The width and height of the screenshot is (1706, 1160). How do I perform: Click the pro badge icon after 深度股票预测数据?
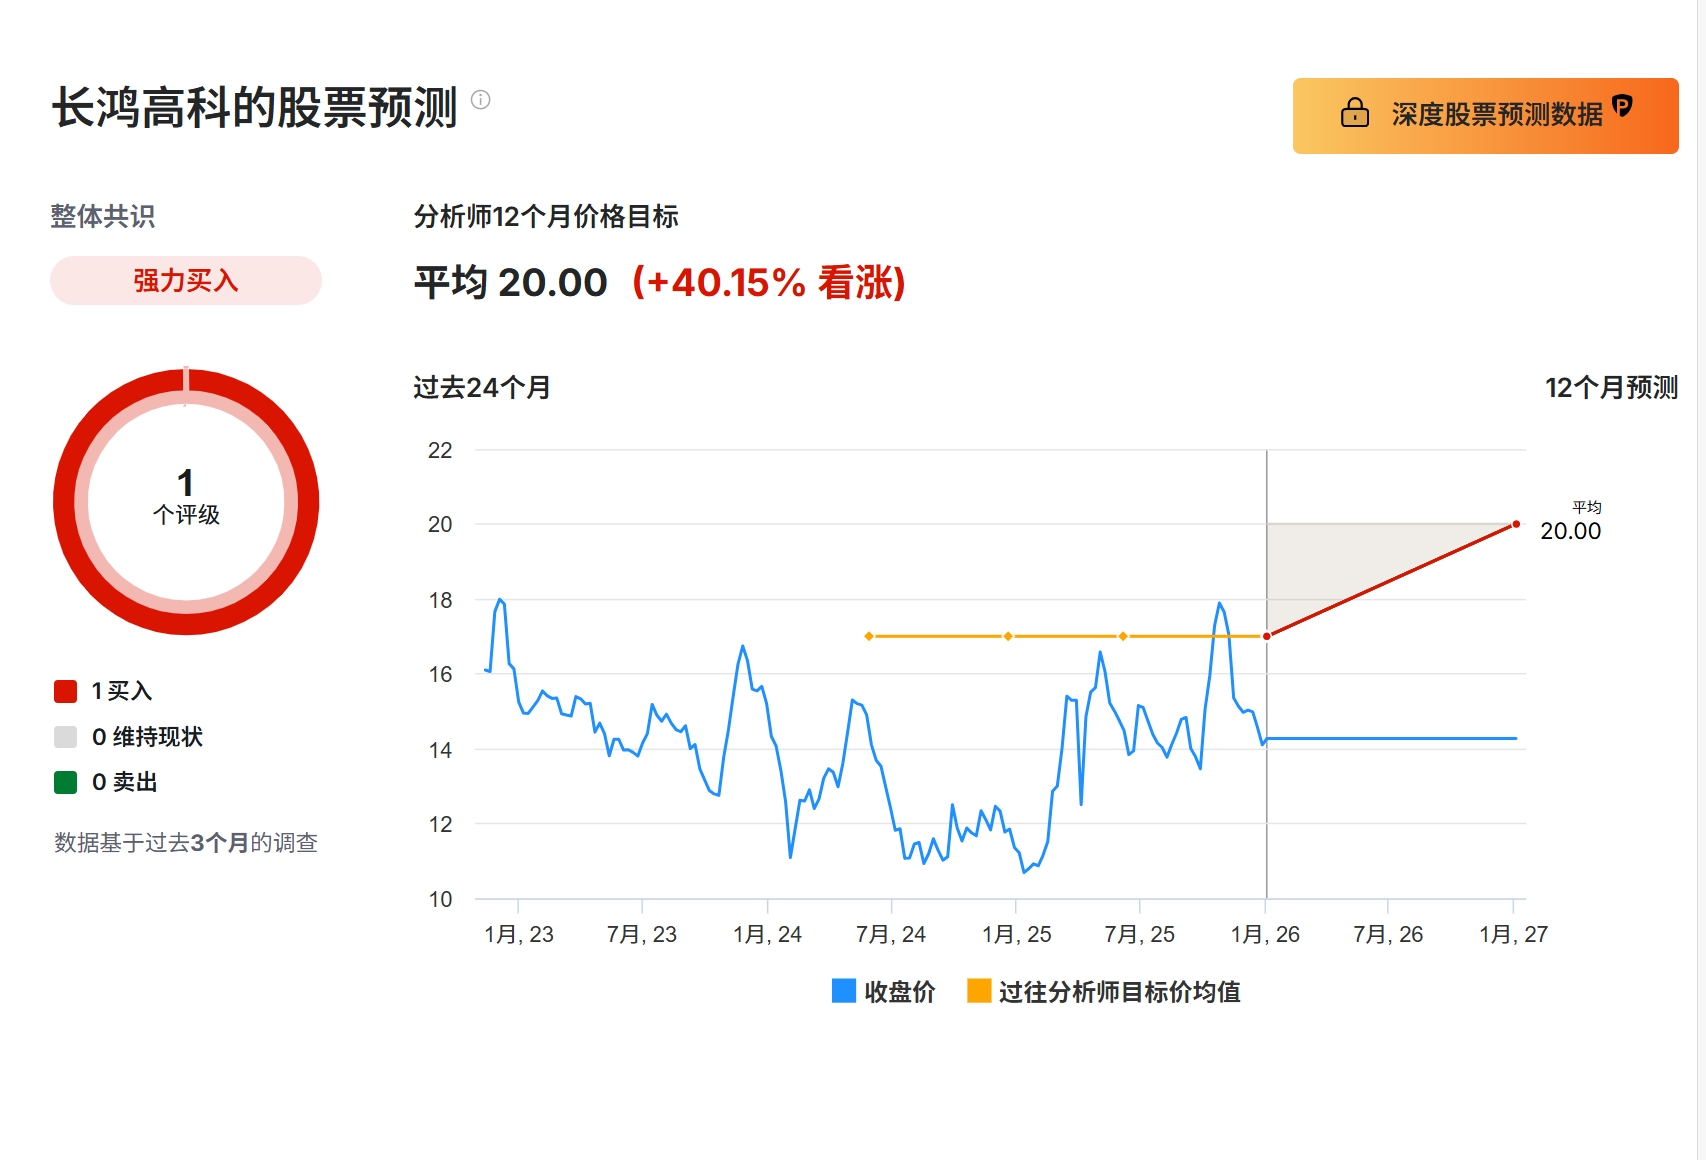click(1622, 105)
